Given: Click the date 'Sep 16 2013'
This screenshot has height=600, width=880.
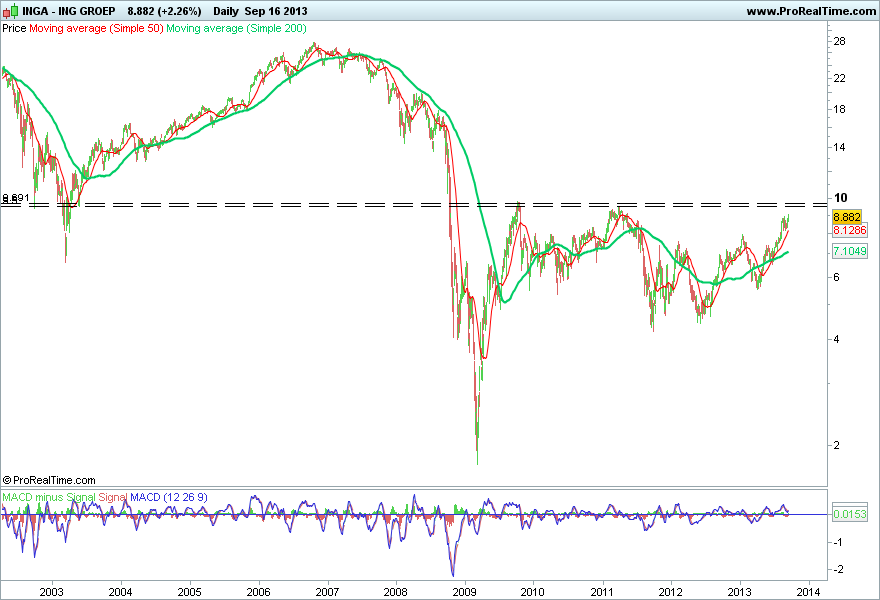Looking at the screenshot, I should [x=276, y=11].
